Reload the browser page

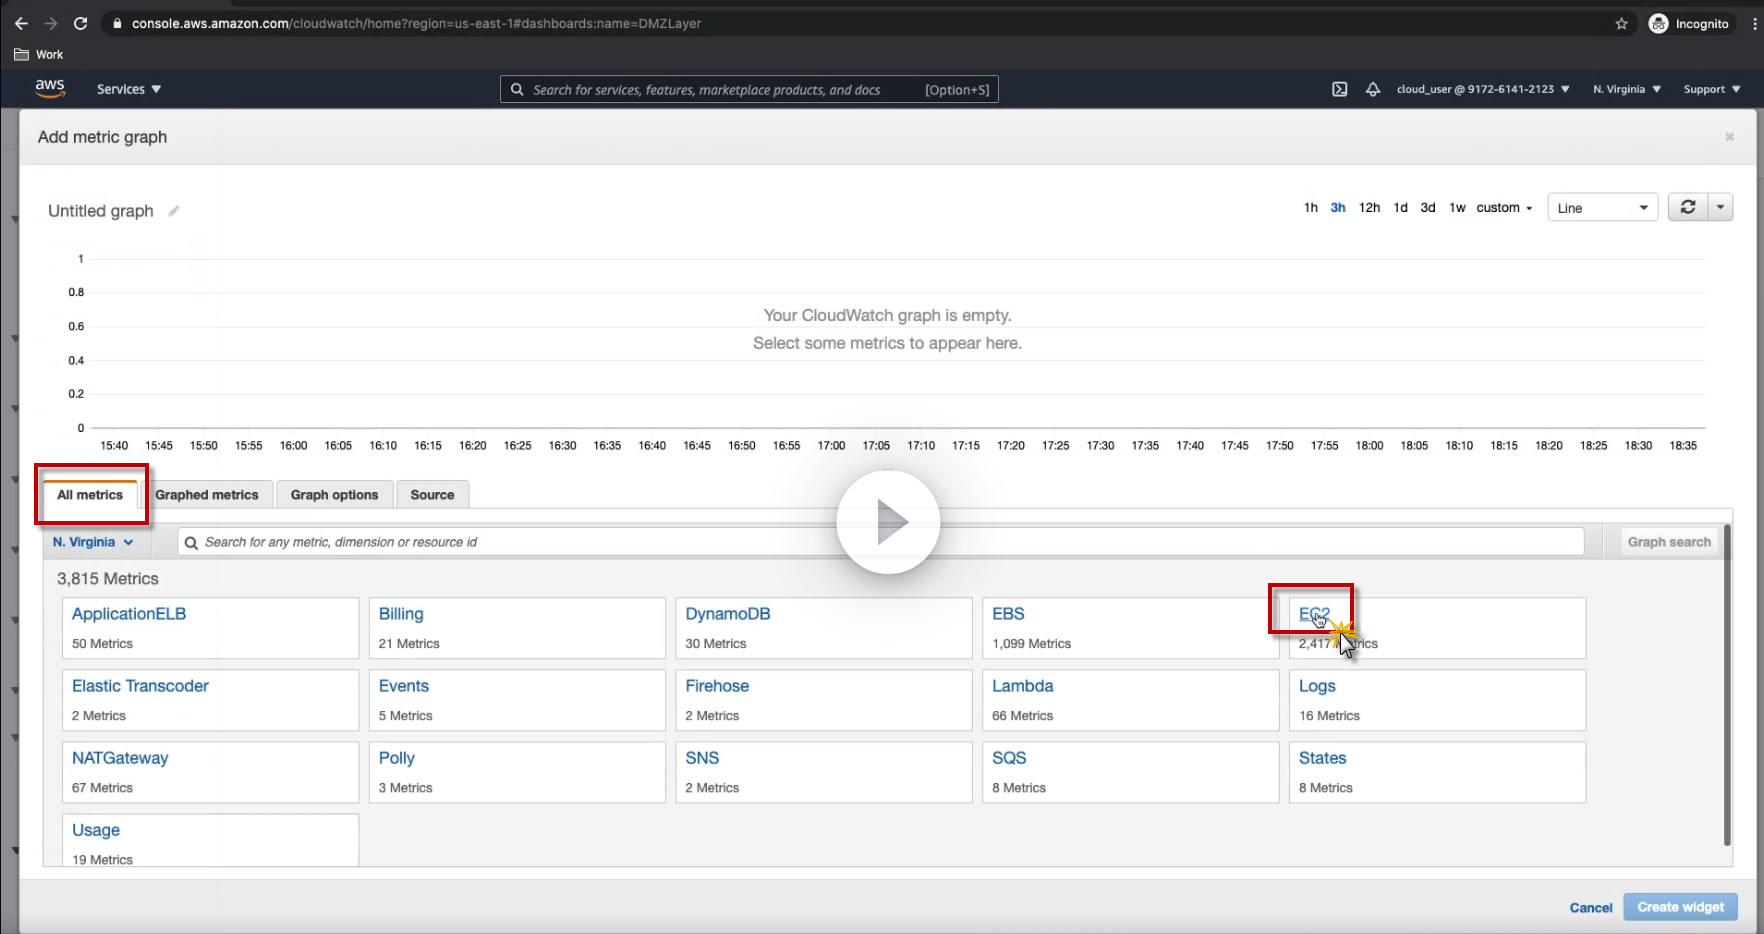[x=81, y=24]
